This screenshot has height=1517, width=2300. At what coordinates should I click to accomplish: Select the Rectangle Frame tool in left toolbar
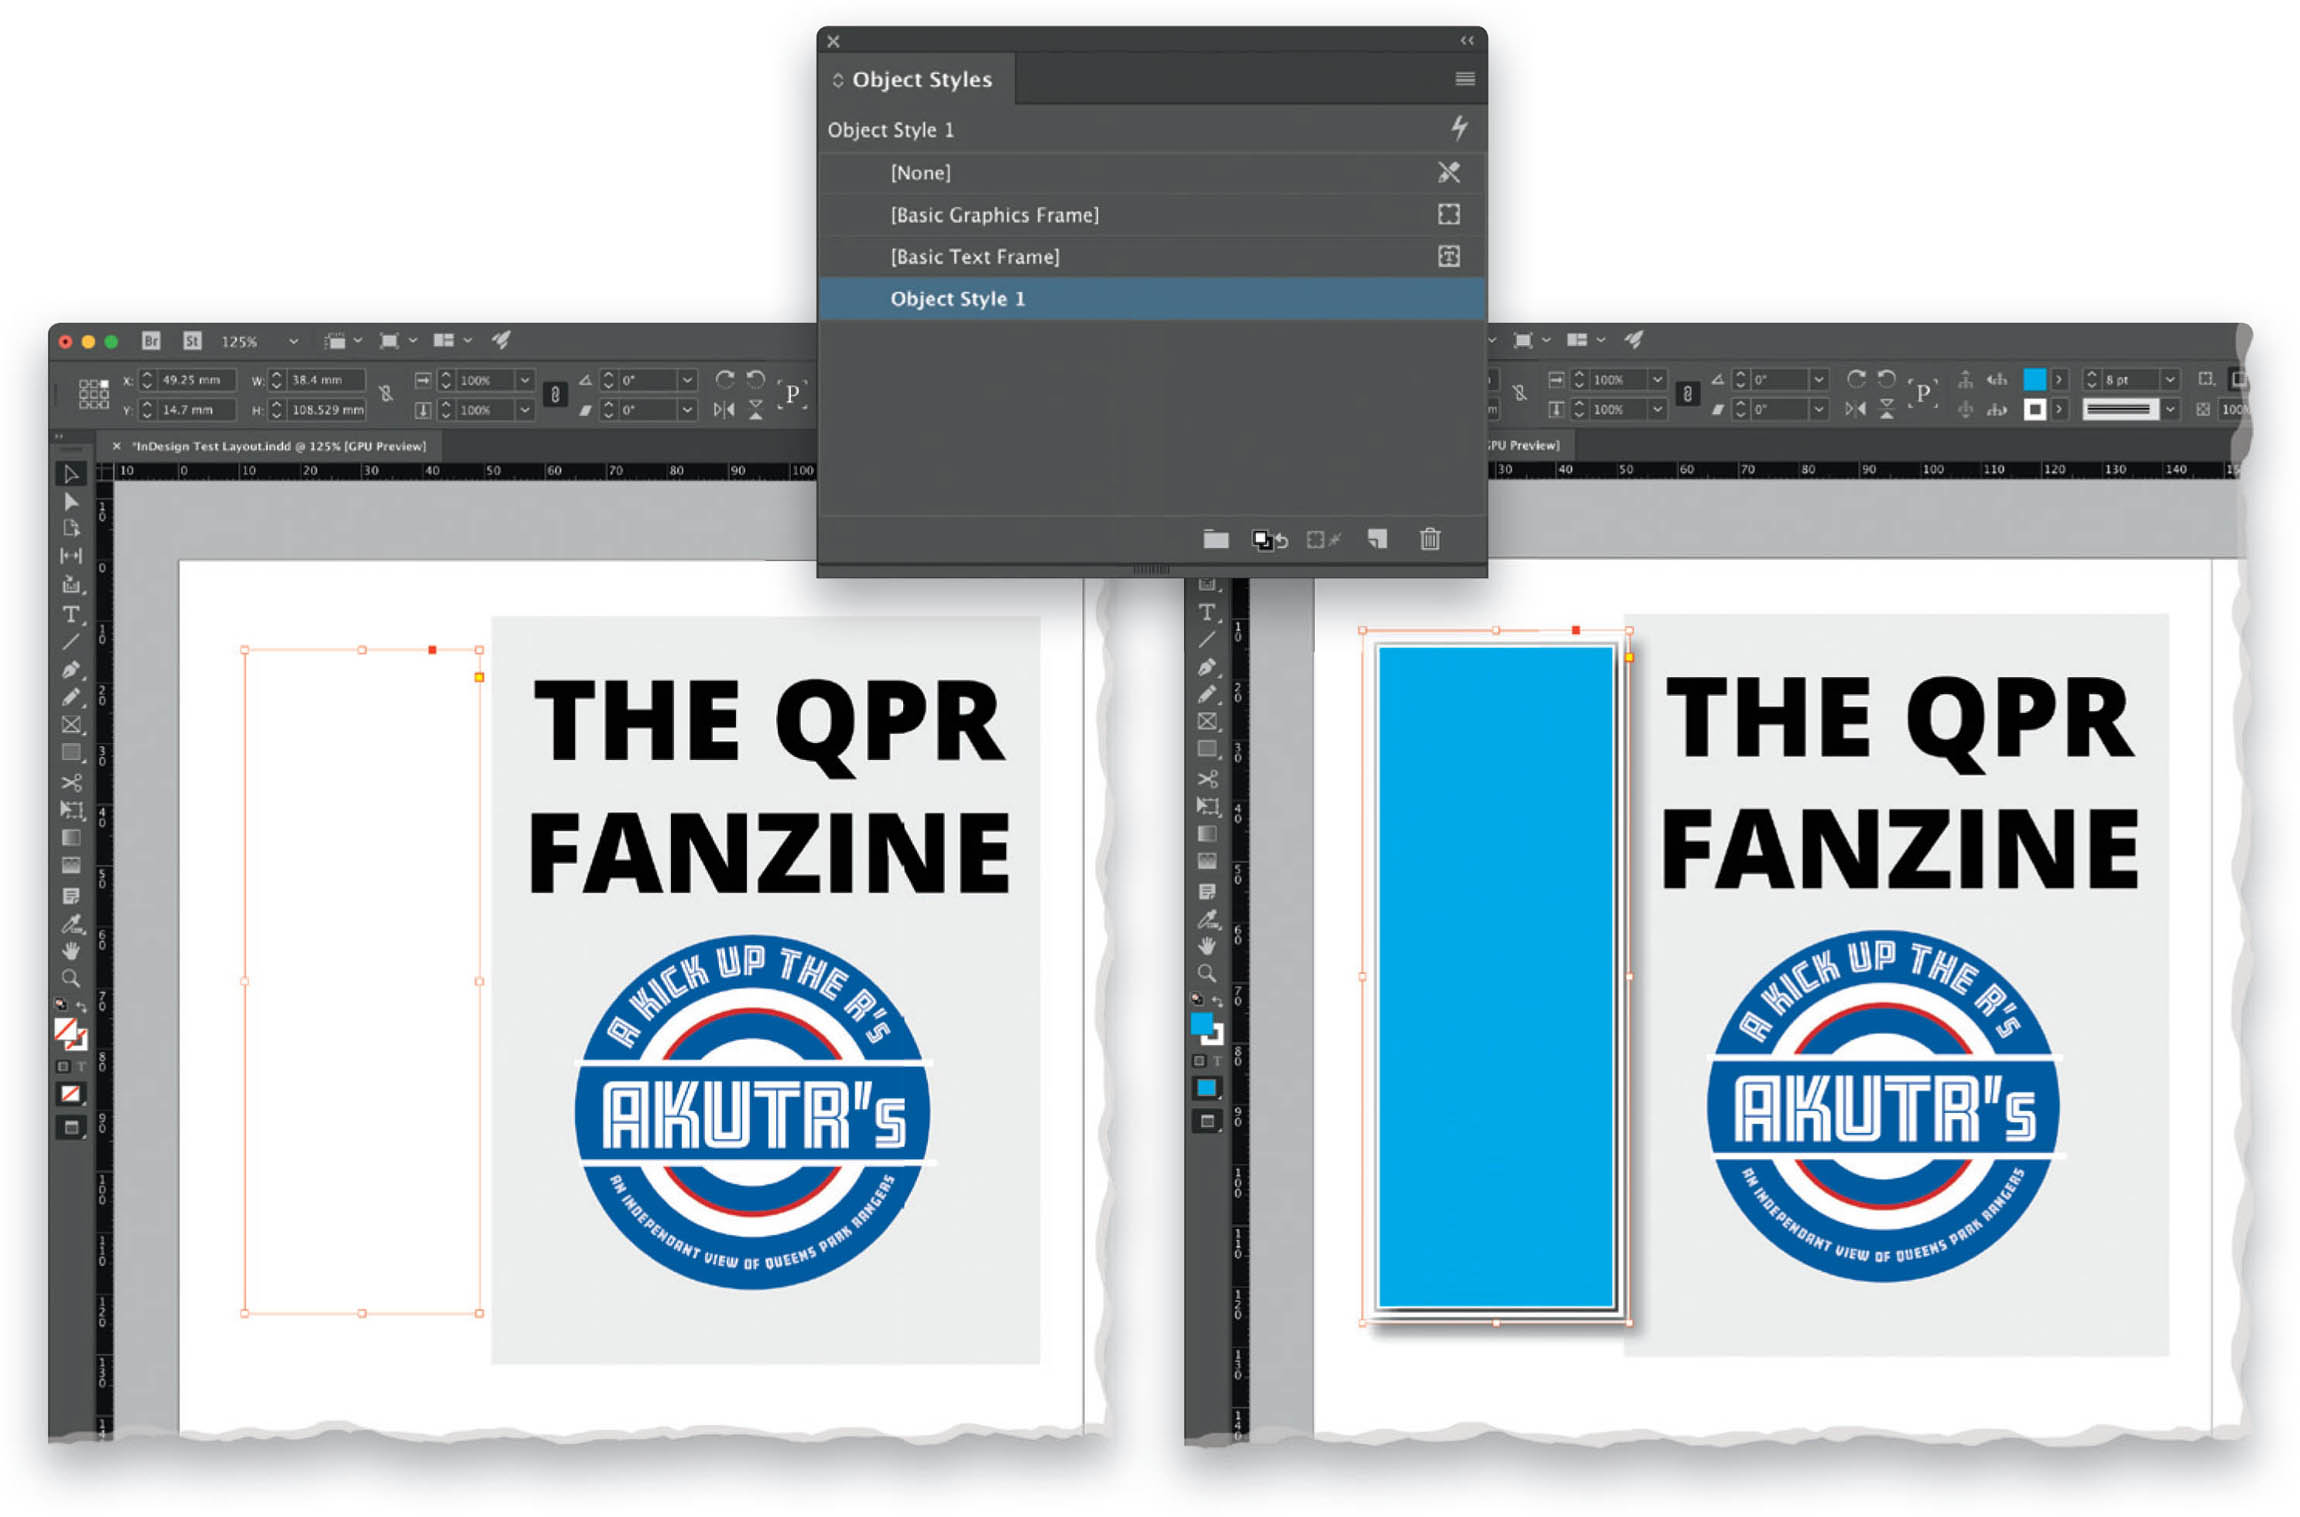coord(71,724)
